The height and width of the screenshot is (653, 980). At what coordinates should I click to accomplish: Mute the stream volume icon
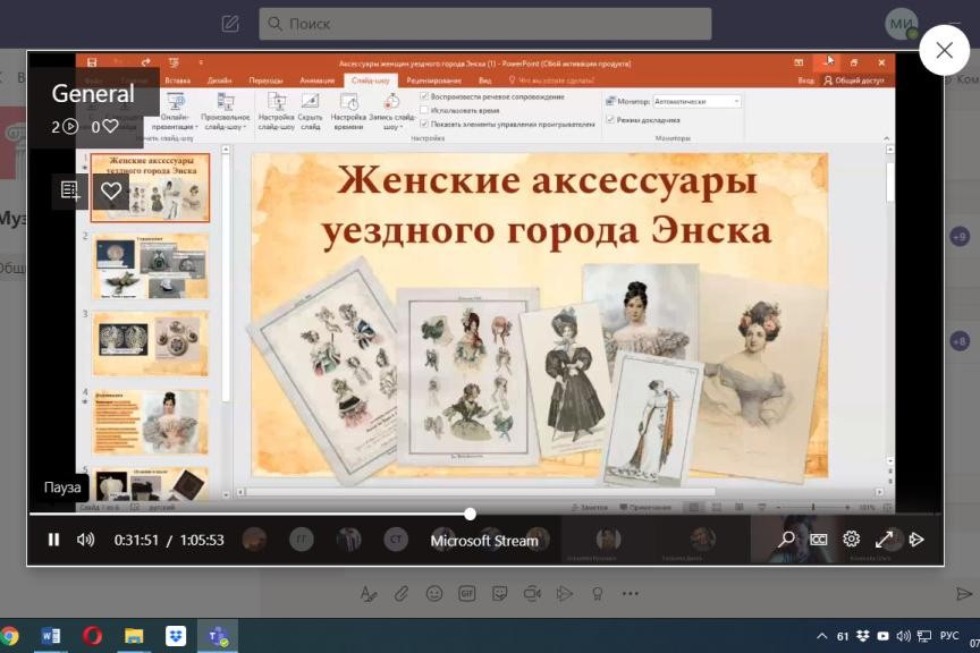pos(85,538)
